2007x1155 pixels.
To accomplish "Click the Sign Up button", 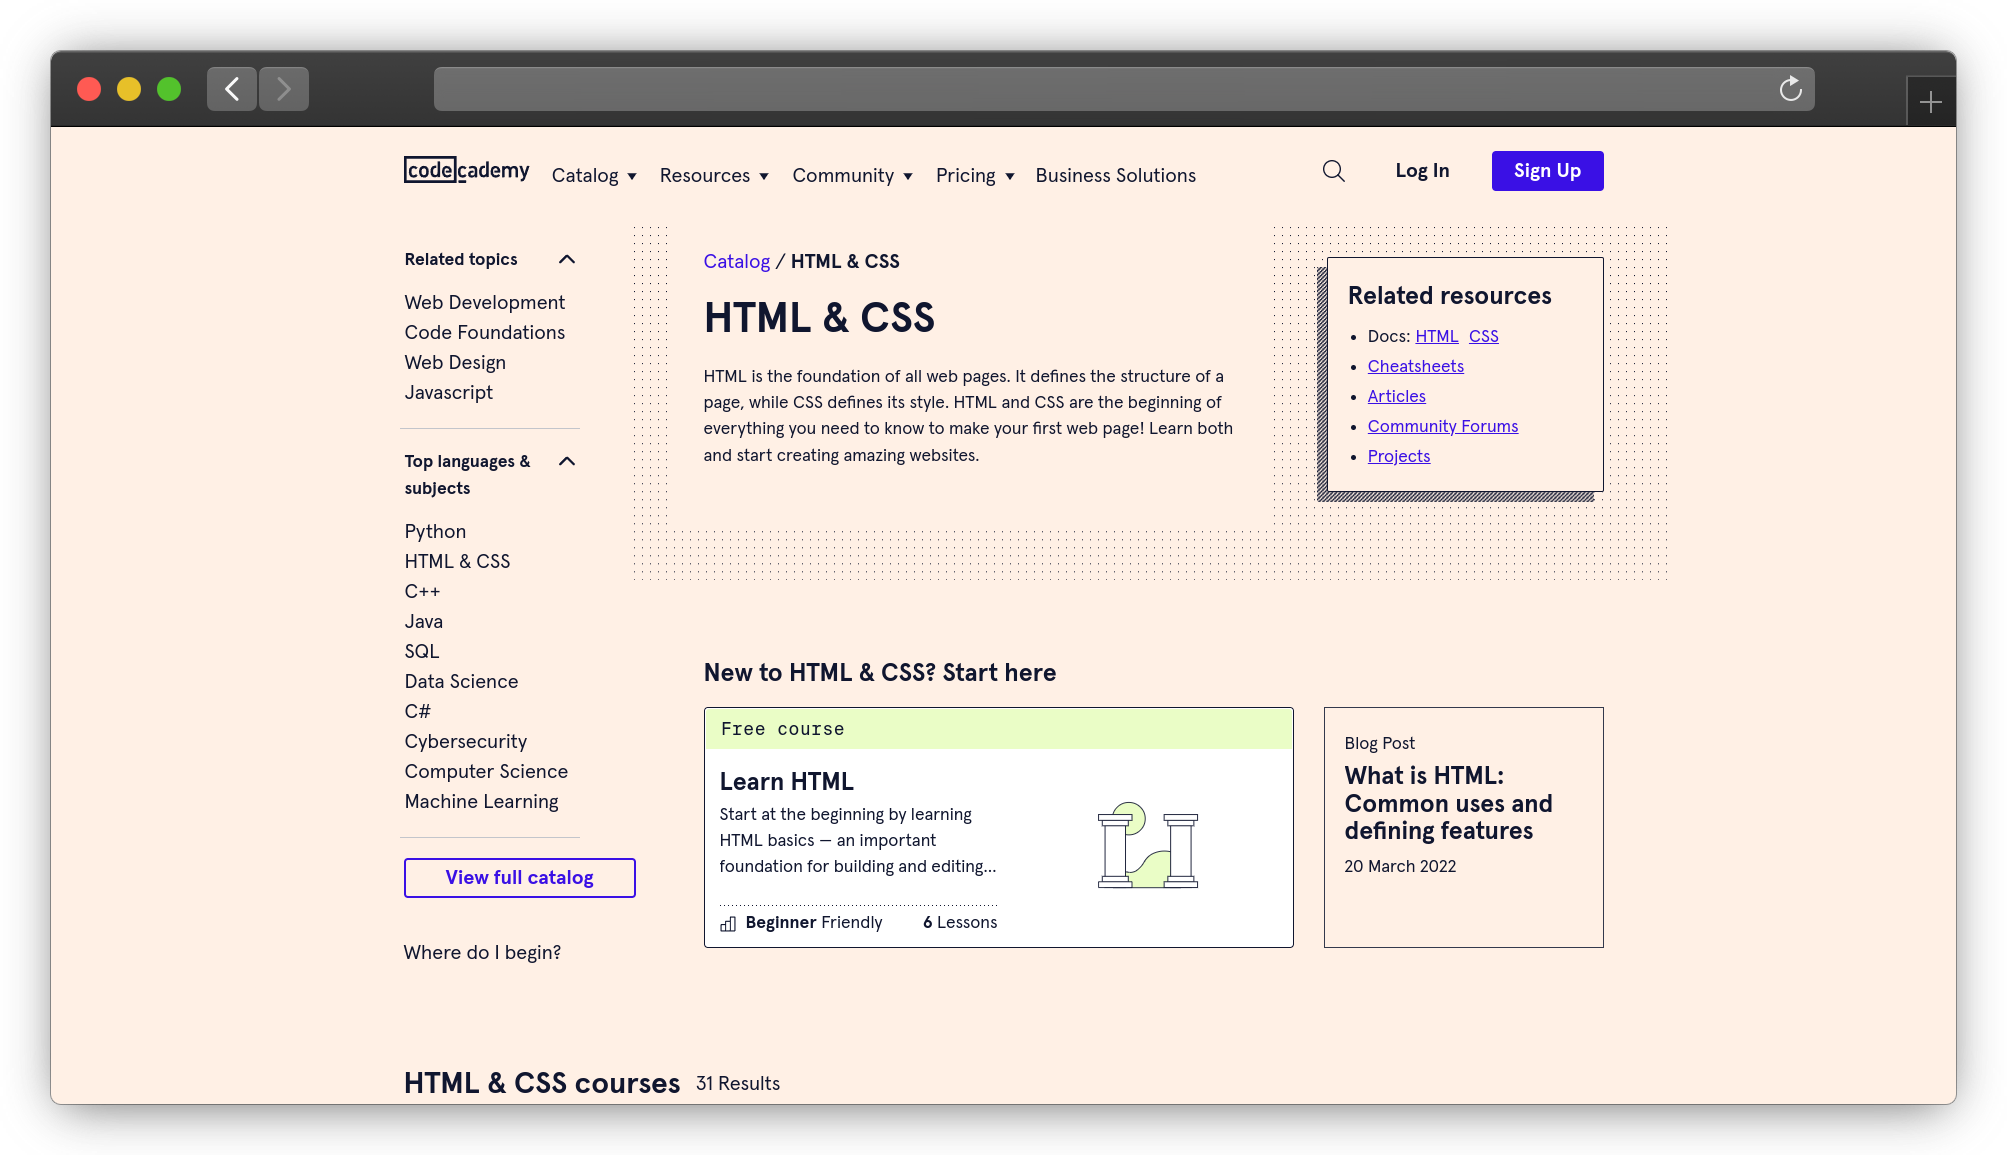I will 1547,171.
